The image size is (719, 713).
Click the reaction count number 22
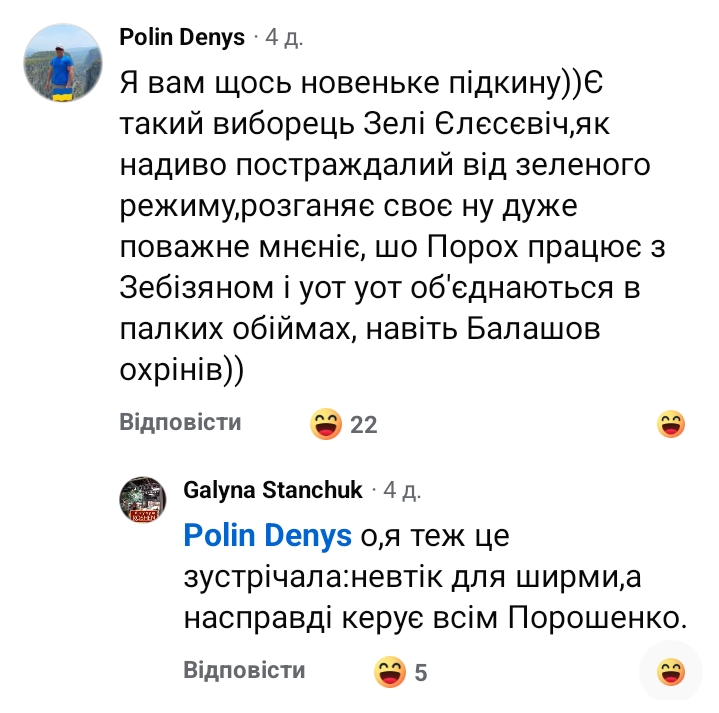pyautogui.click(x=364, y=425)
